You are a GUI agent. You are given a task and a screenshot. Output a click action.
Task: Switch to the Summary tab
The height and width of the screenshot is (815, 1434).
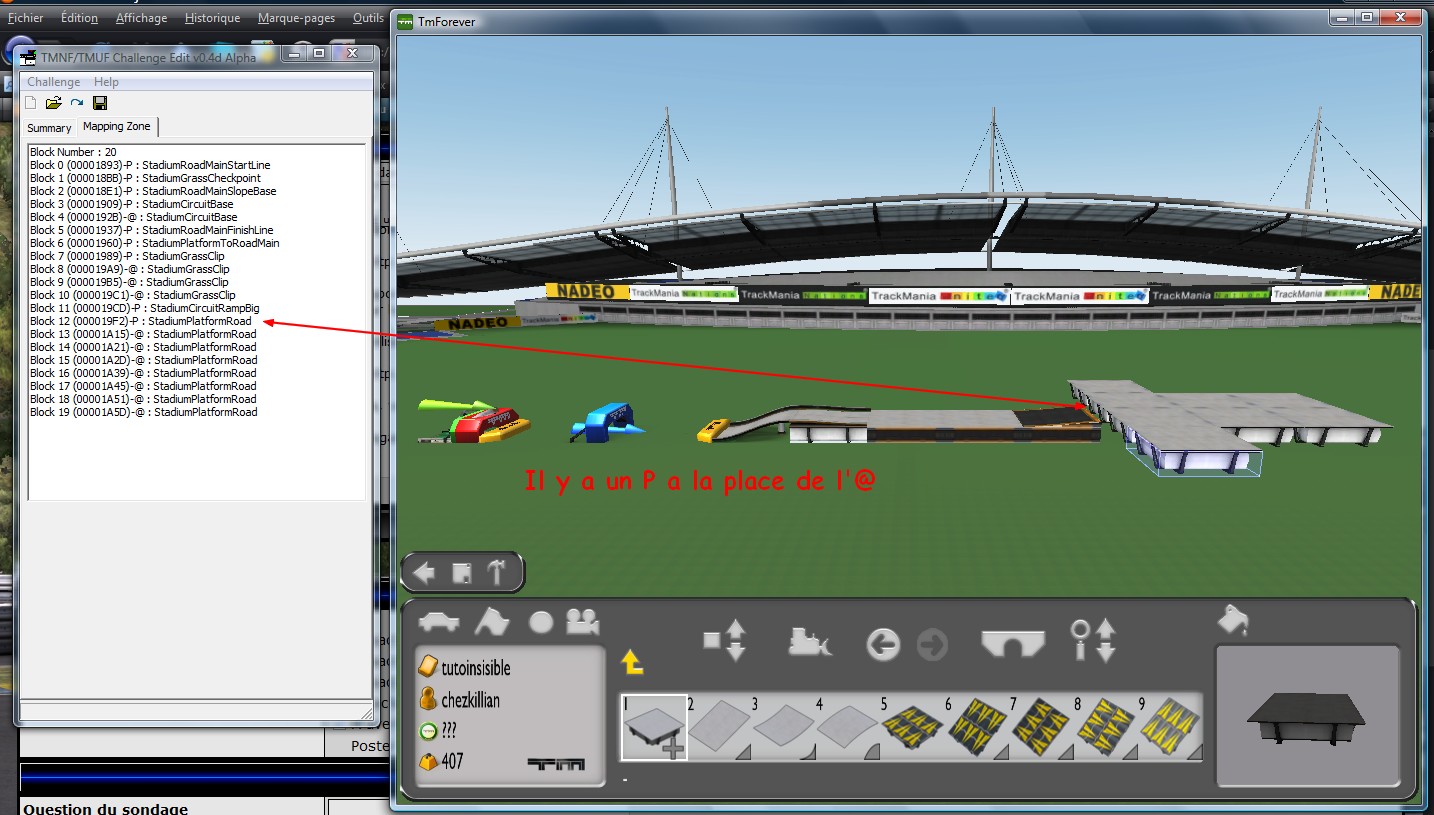click(x=49, y=128)
